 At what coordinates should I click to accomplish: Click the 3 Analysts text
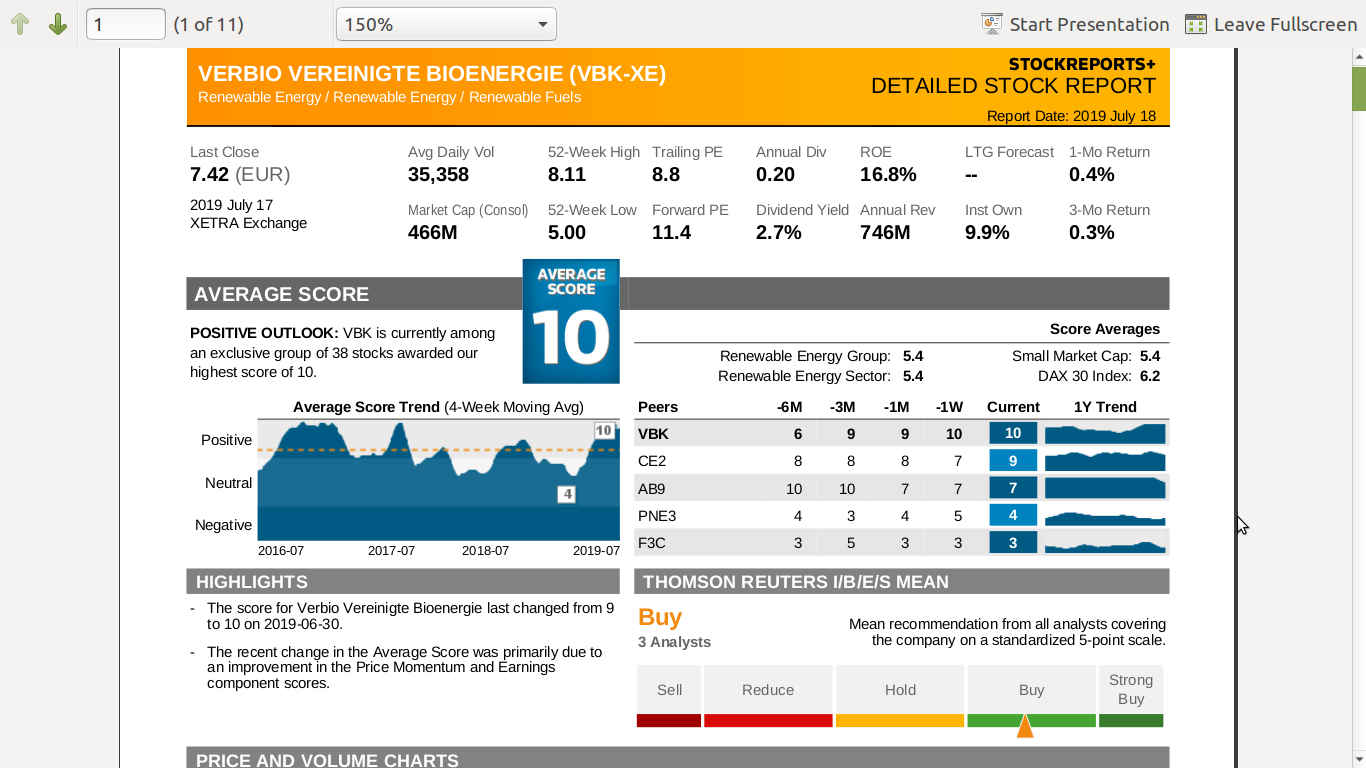[x=675, y=642]
